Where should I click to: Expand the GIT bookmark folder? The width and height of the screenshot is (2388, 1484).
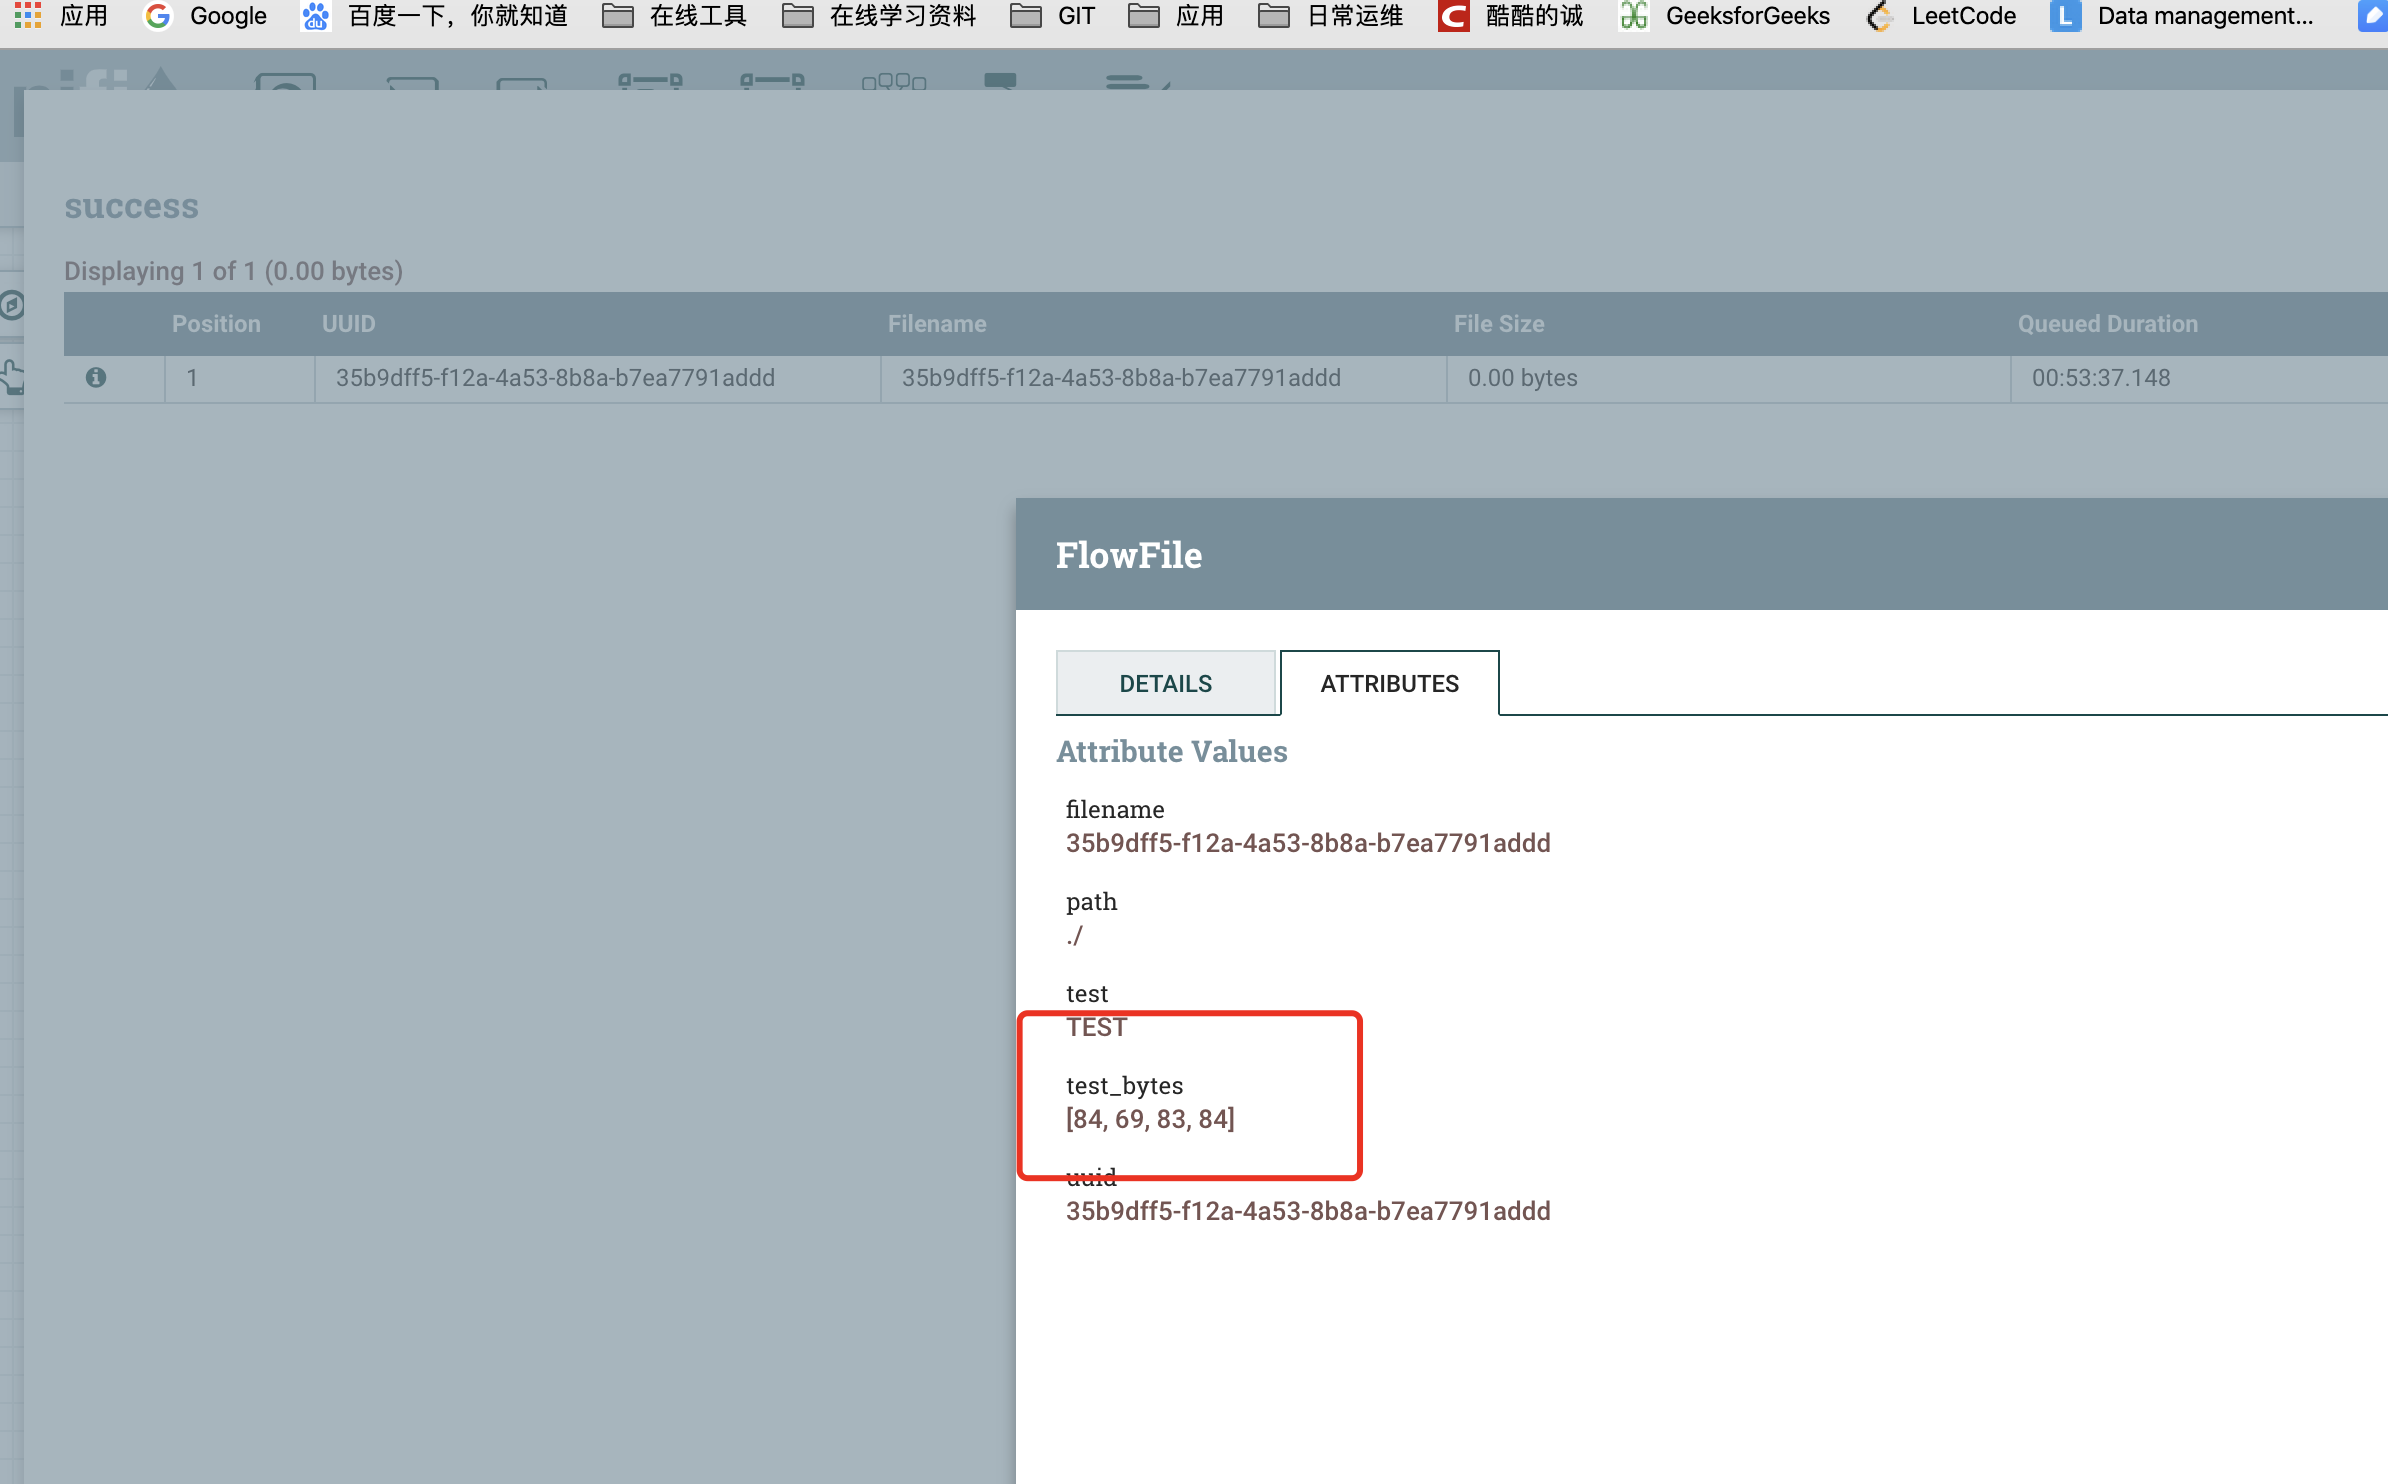click(x=1053, y=16)
